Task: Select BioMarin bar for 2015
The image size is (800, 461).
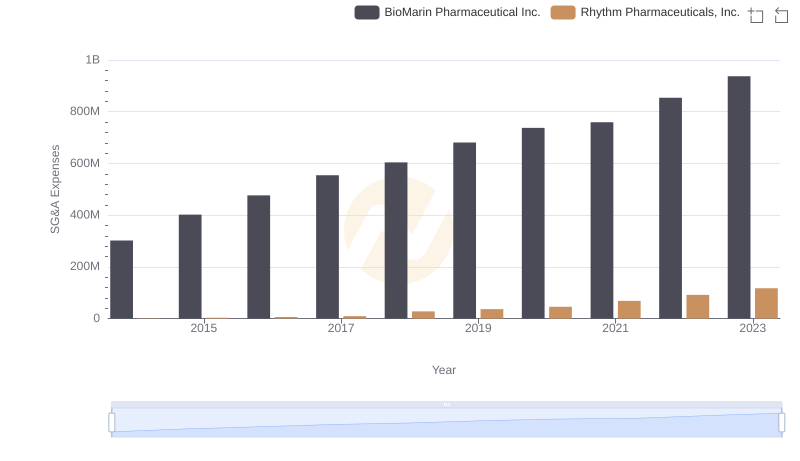Action: (x=190, y=267)
